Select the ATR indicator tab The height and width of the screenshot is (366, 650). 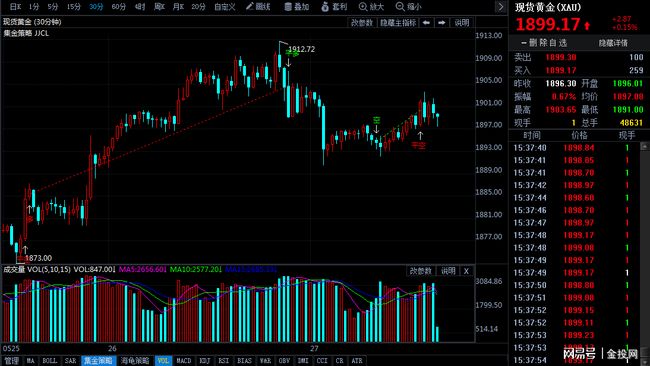[357, 361]
